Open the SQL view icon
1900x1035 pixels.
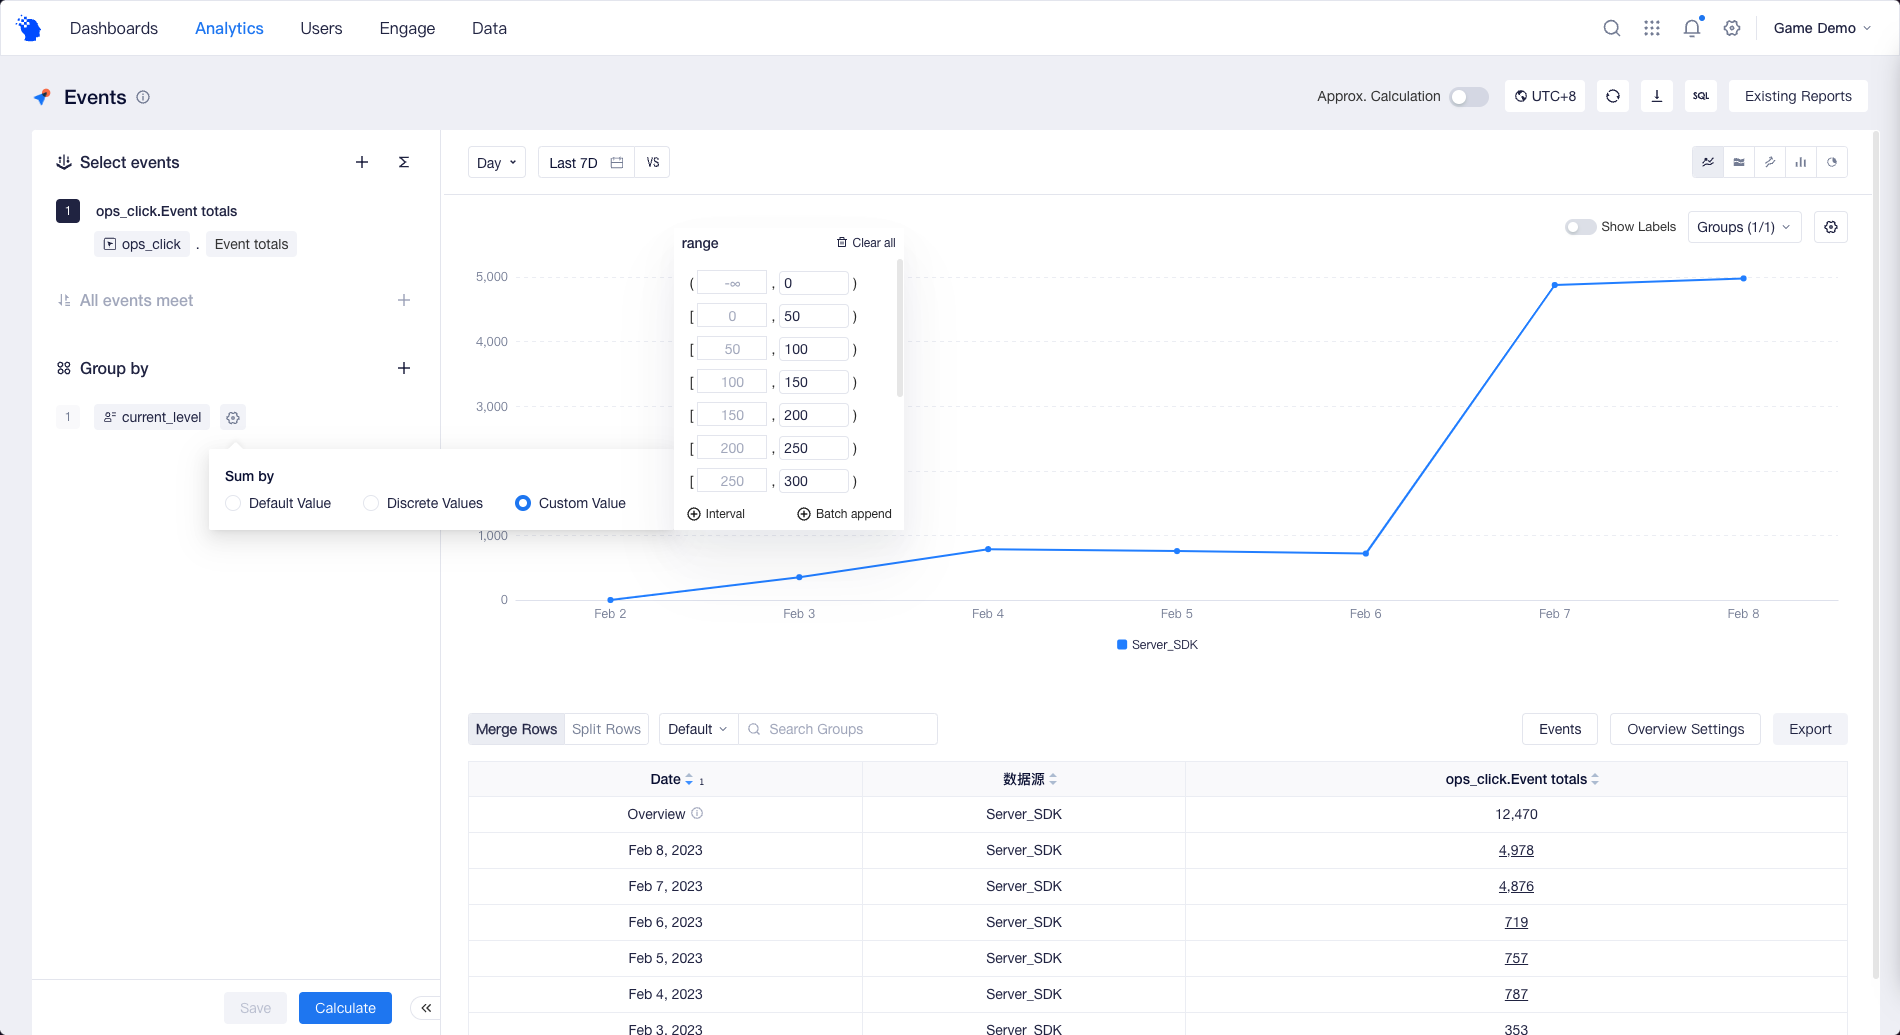pyautogui.click(x=1701, y=96)
